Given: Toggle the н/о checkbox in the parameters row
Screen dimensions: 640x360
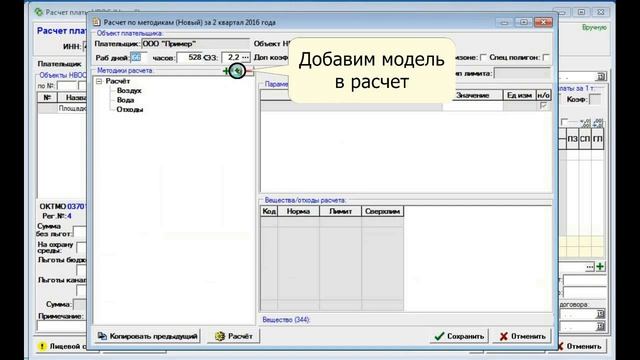Looking at the screenshot, I should [x=543, y=106].
